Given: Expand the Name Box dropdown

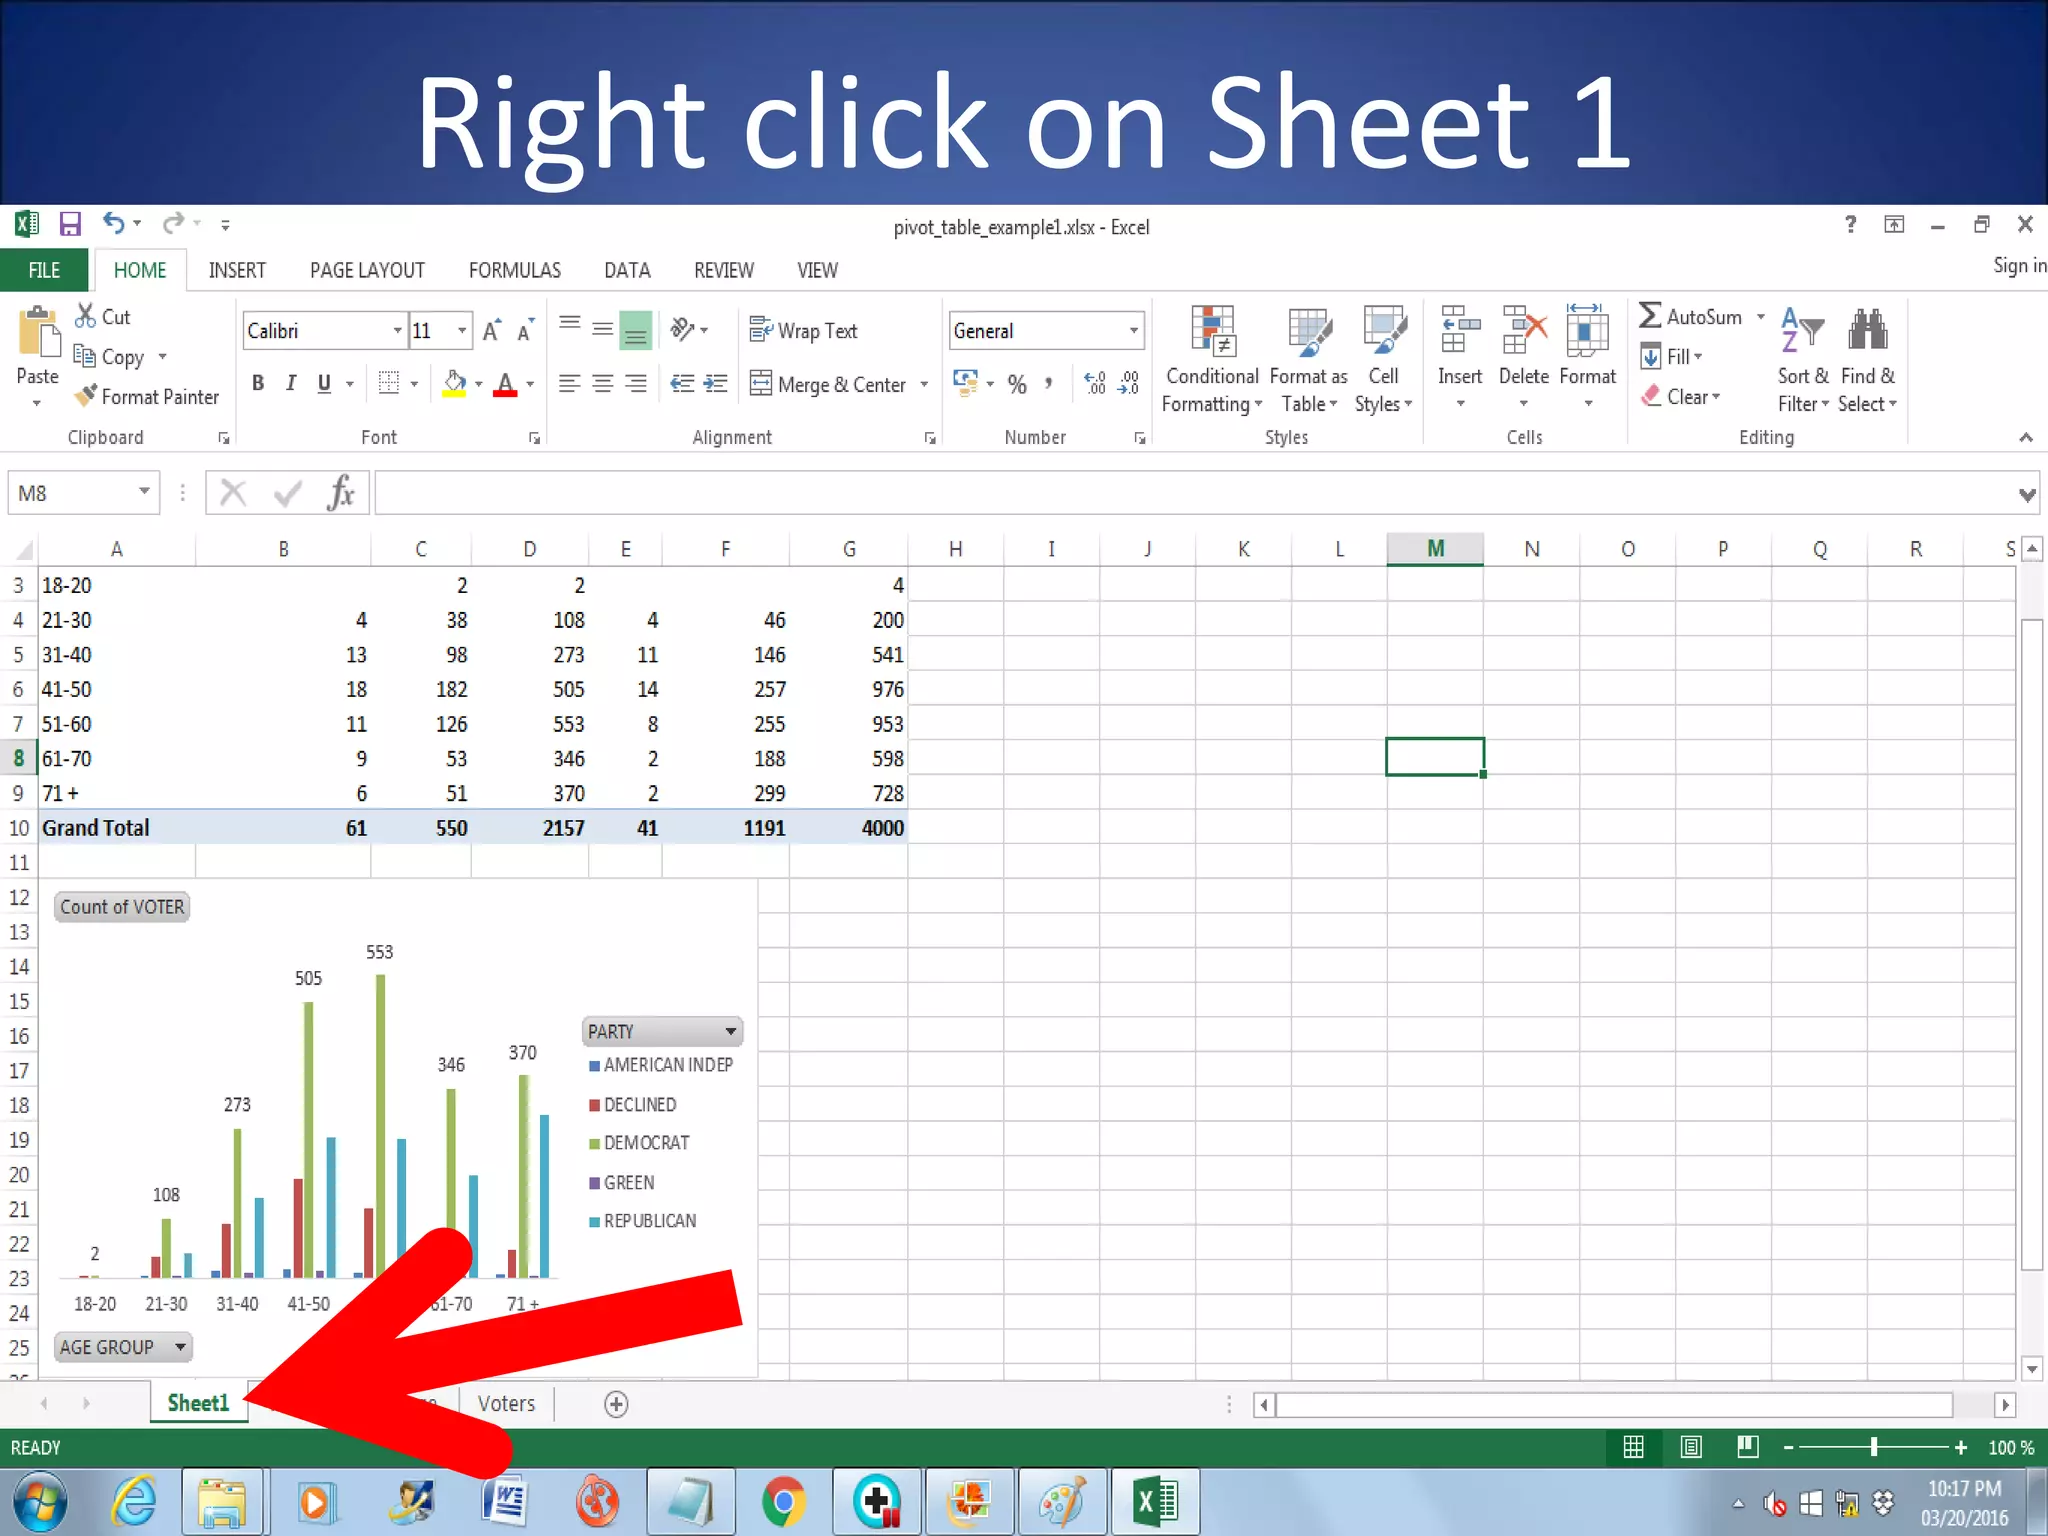Looking at the screenshot, I should click(144, 491).
